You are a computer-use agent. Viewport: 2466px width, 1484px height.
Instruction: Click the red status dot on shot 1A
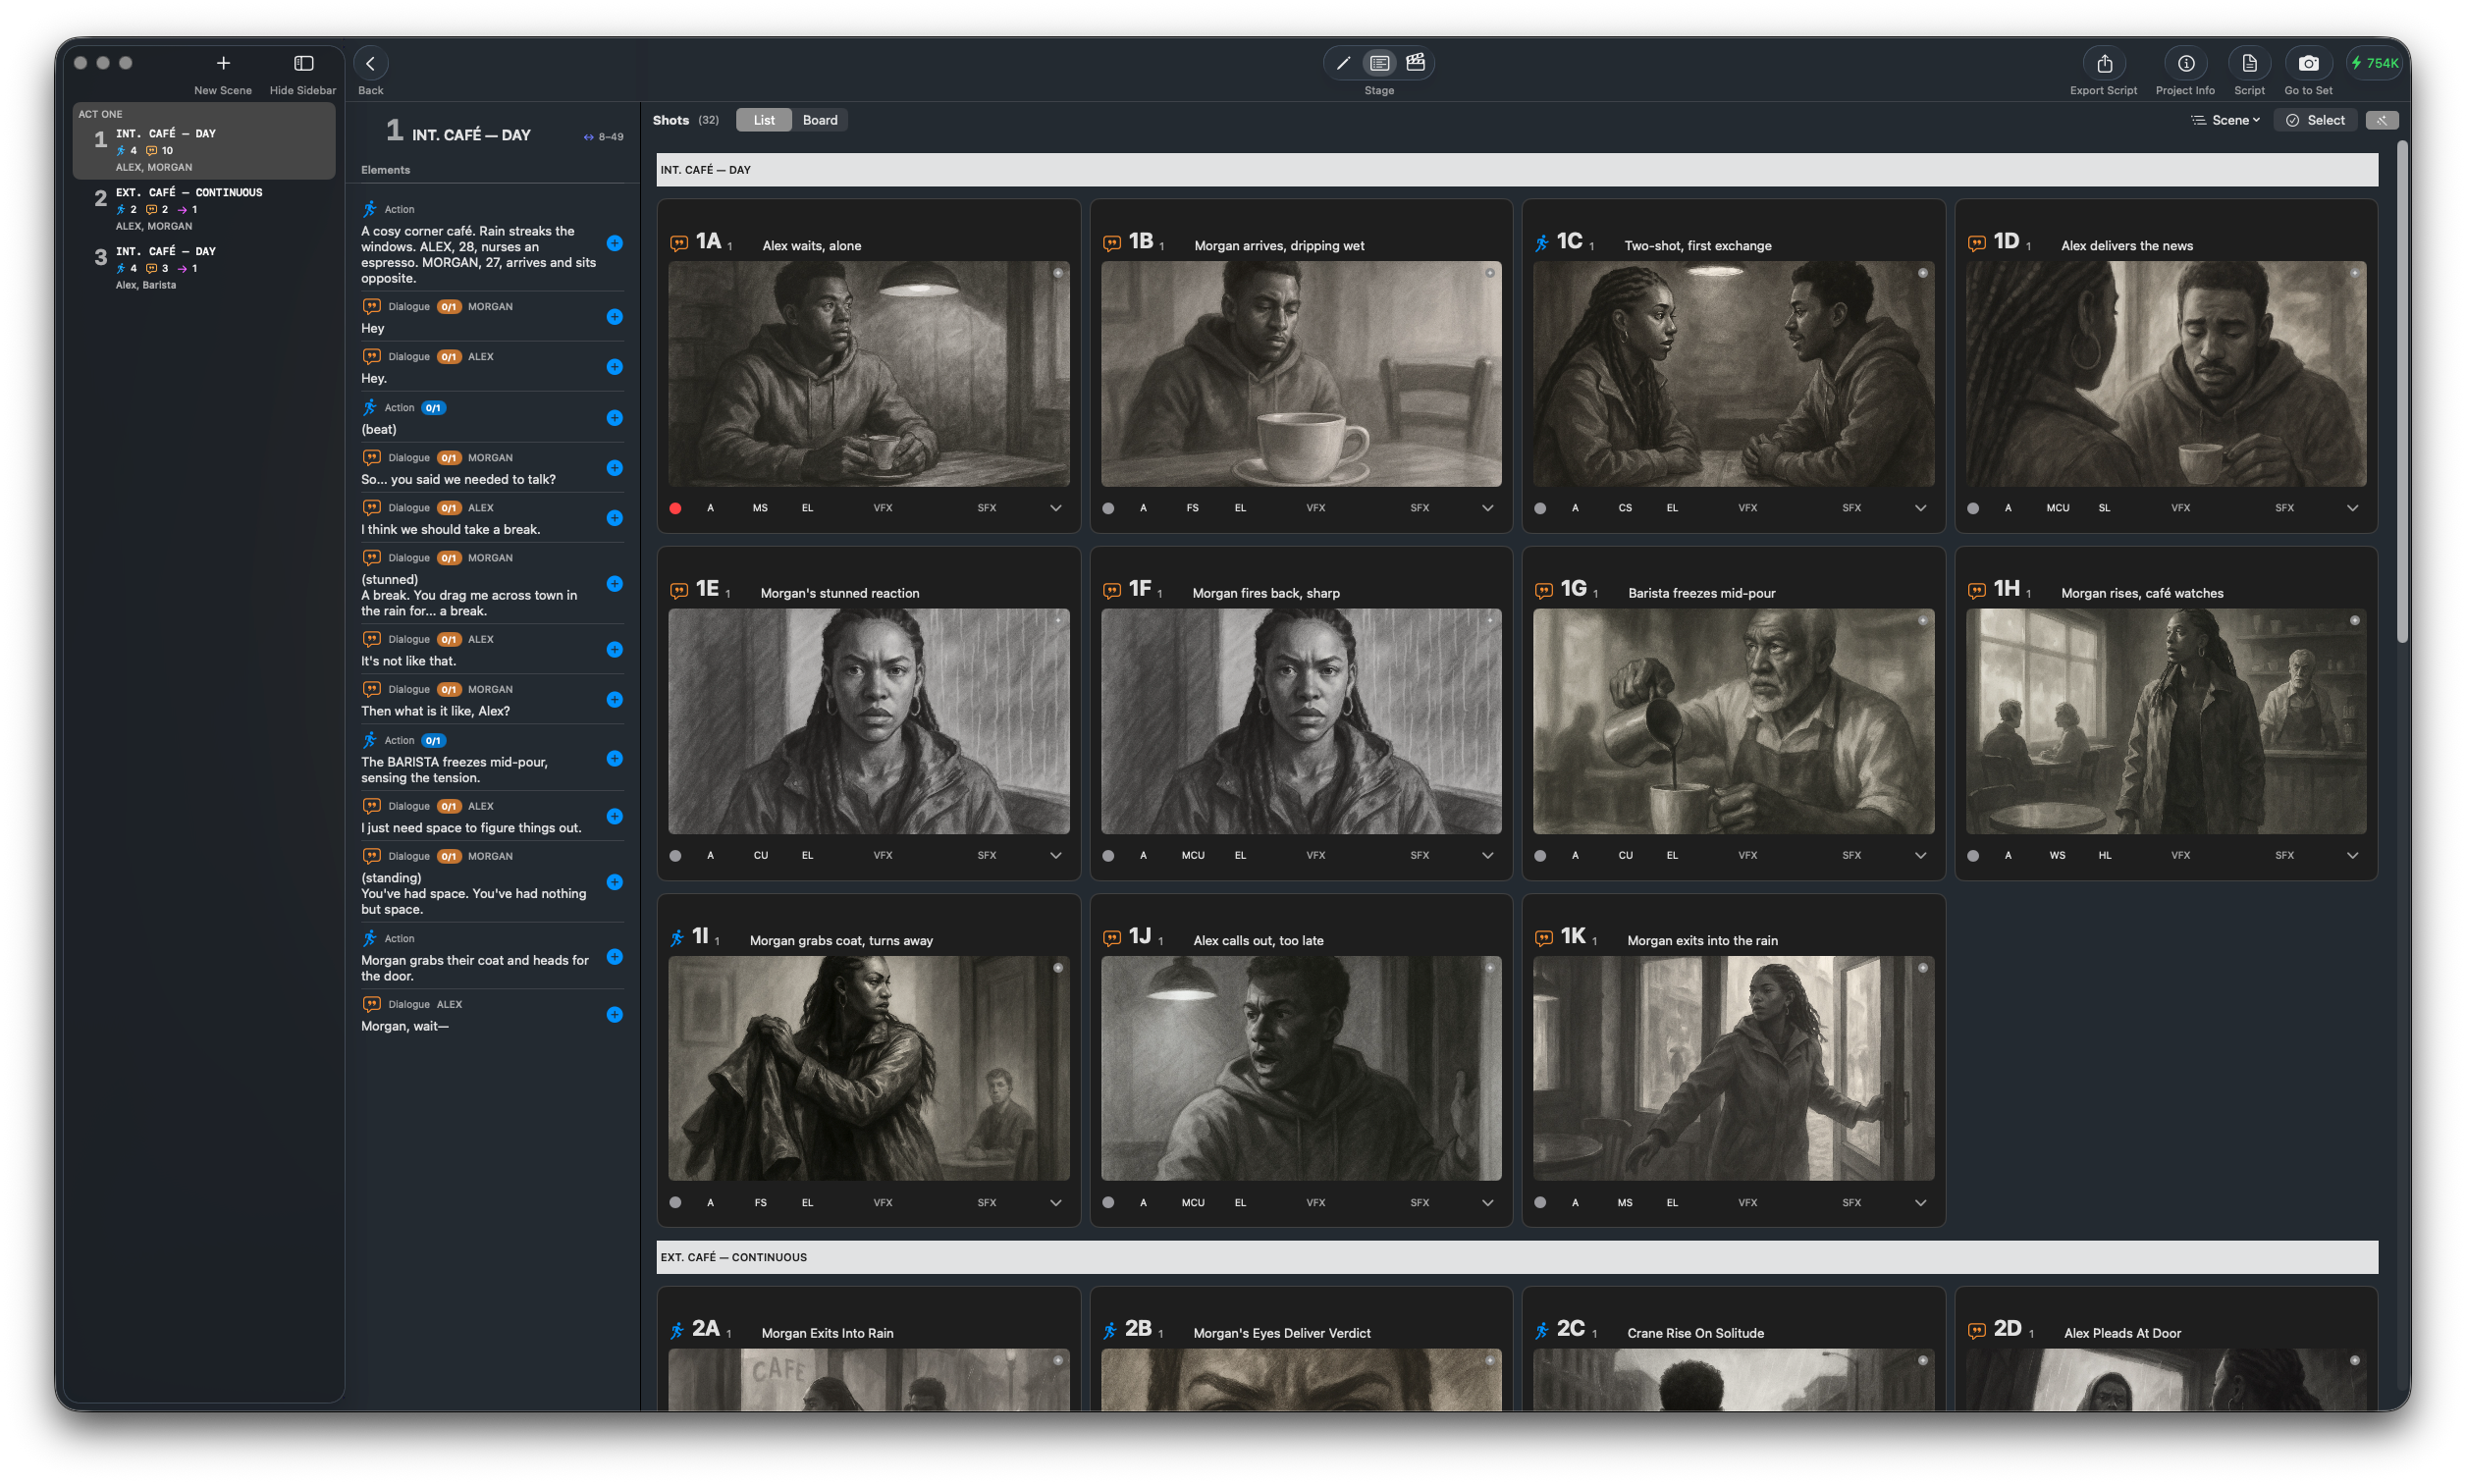coord(675,508)
